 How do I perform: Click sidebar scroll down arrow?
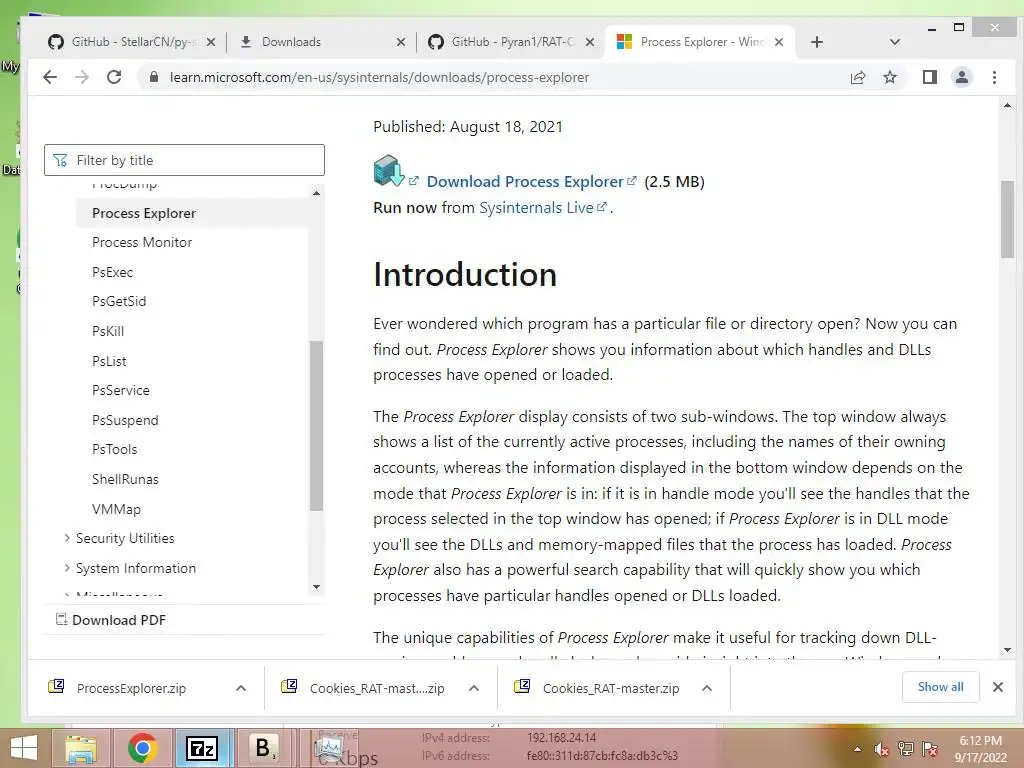click(316, 586)
